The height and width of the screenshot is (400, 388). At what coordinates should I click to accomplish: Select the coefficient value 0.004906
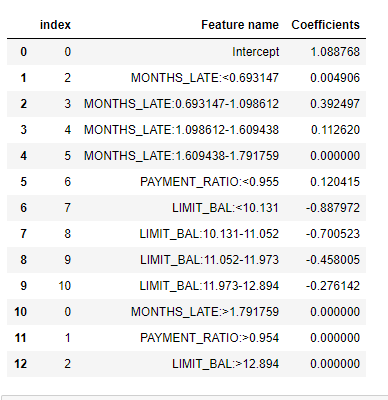pos(335,78)
